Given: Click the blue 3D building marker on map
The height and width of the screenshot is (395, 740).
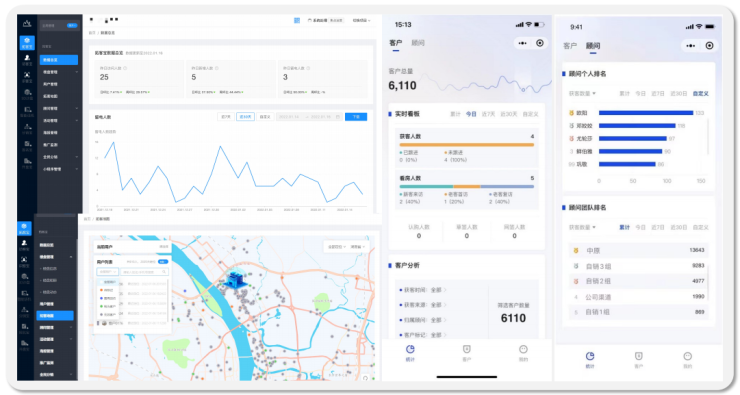Looking at the screenshot, I should click(x=235, y=278).
